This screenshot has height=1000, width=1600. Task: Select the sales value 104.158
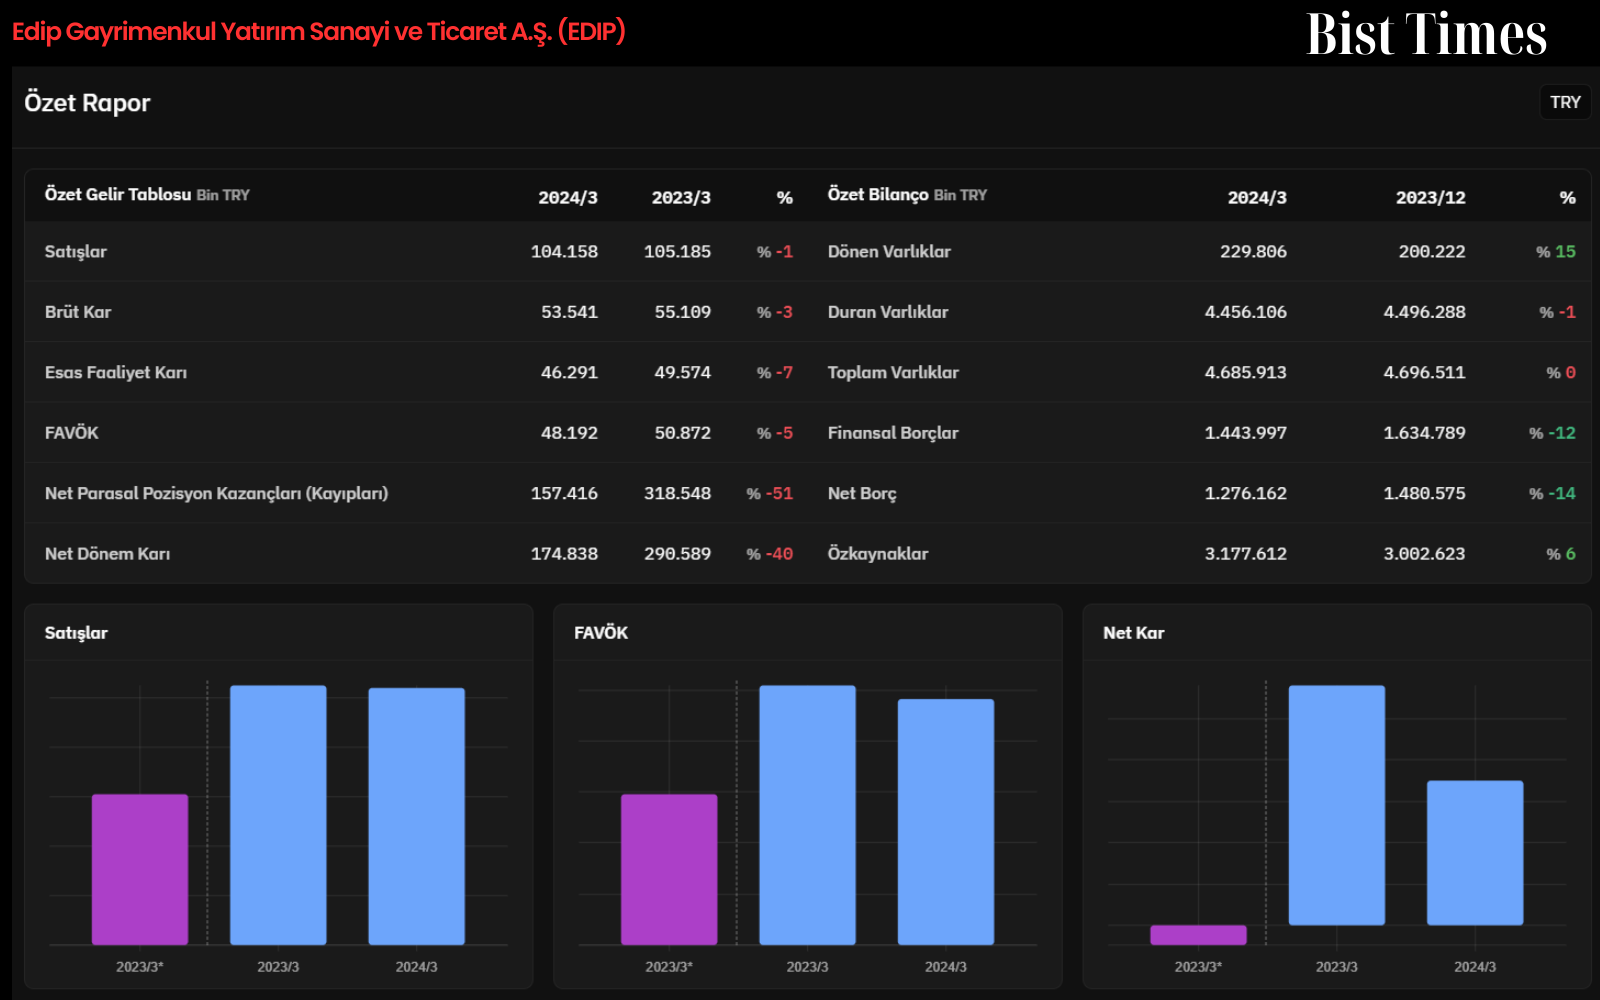pos(564,252)
